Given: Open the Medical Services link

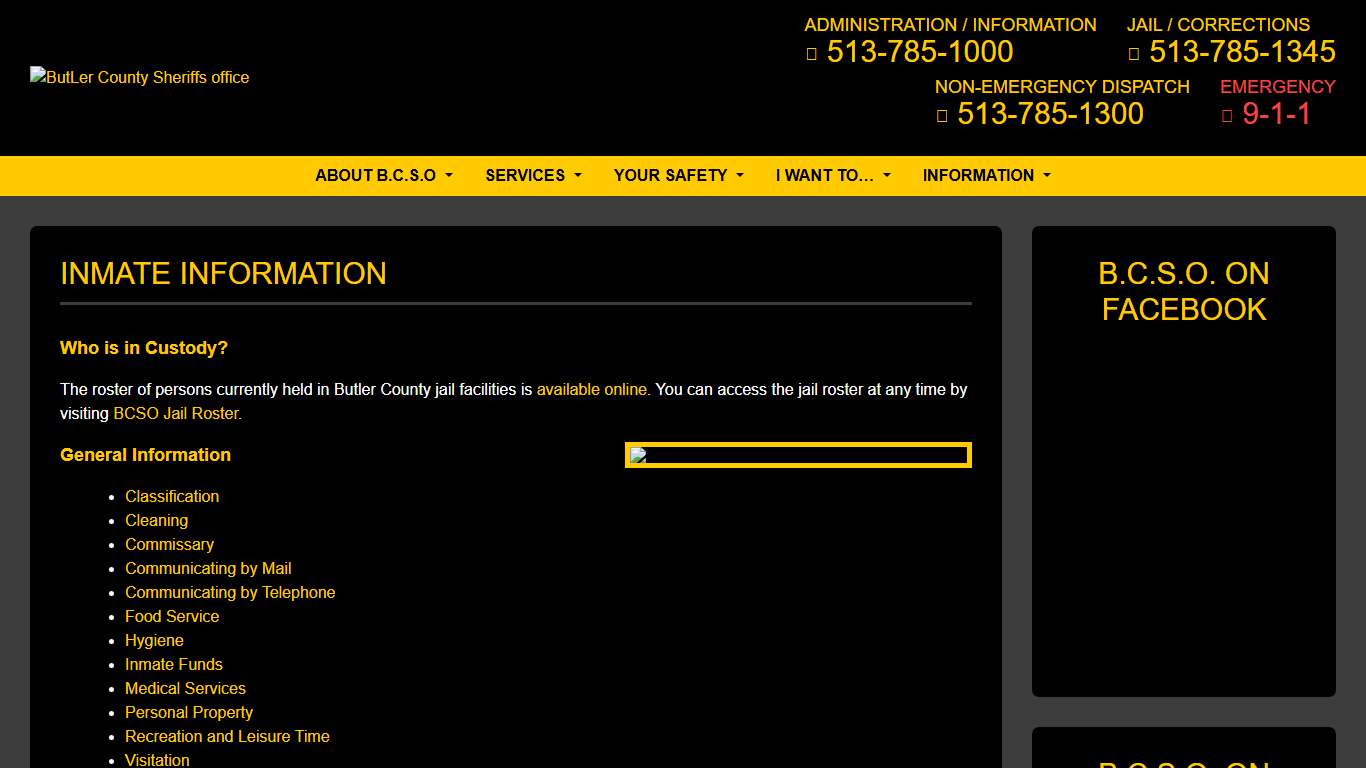Looking at the screenshot, I should coord(185,688).
